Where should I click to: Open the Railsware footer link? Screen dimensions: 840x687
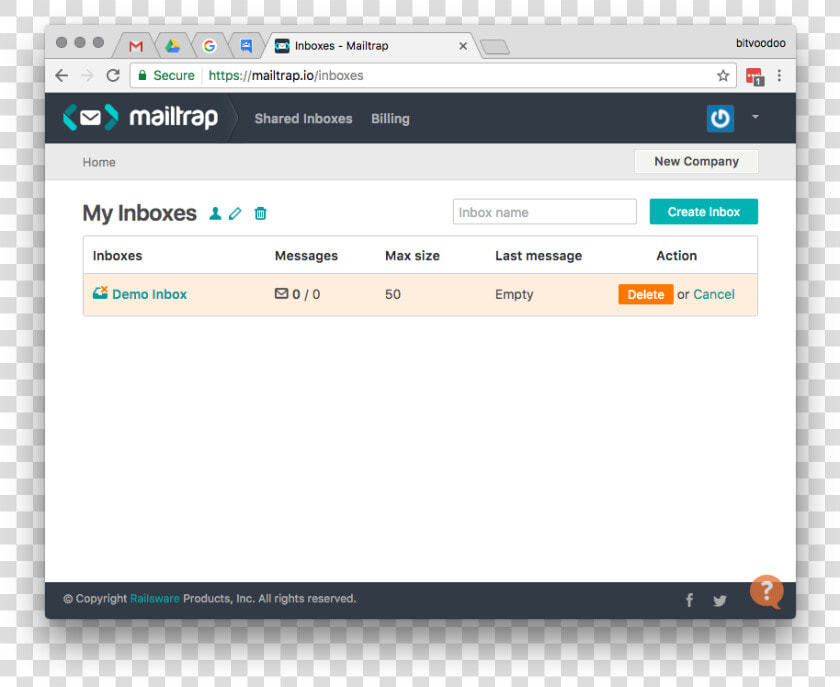click(155, 599)
